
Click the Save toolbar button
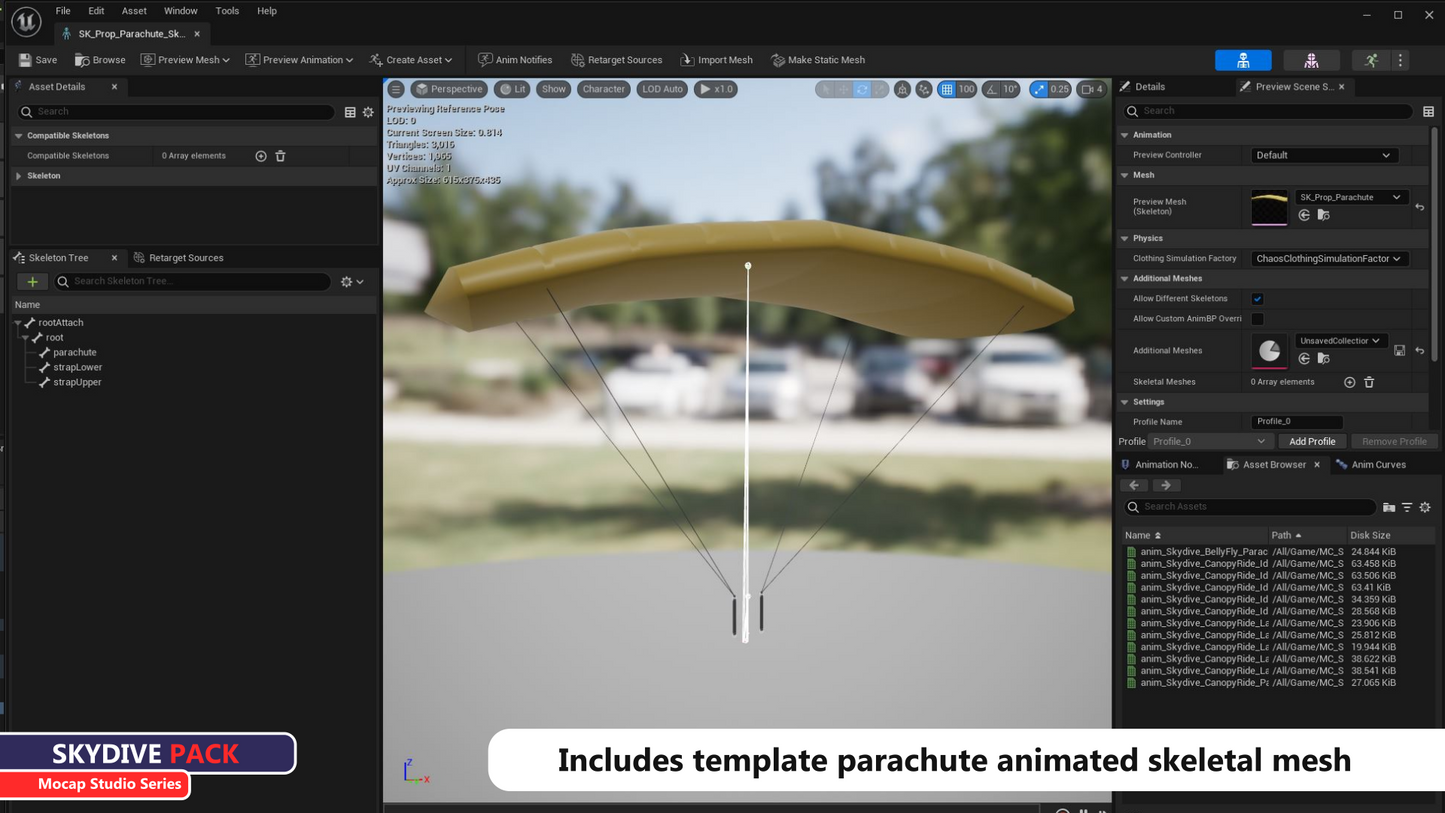(x=38, y=60)
